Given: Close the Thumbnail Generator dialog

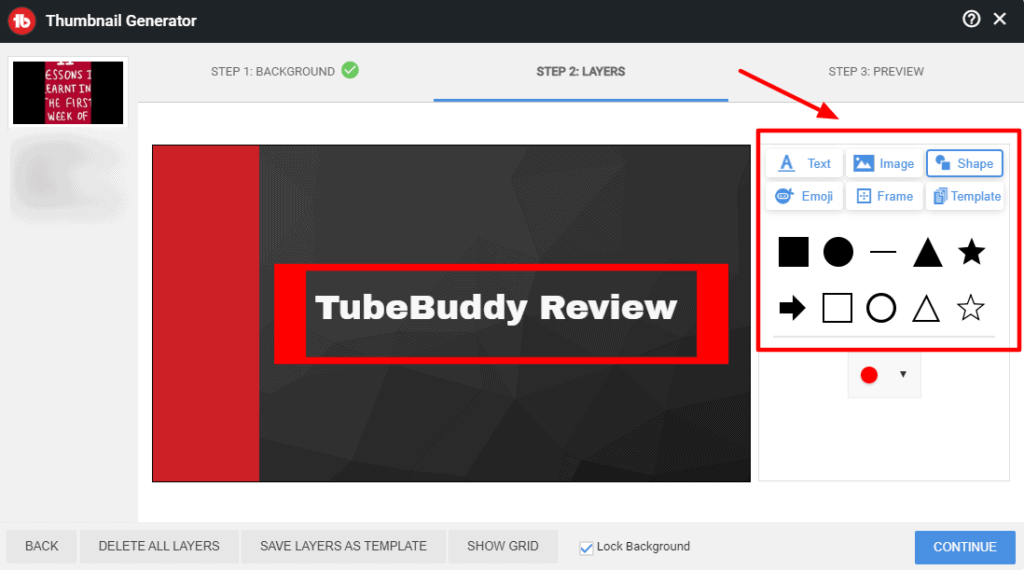Looking at the screenshot, I should 1000,19.
